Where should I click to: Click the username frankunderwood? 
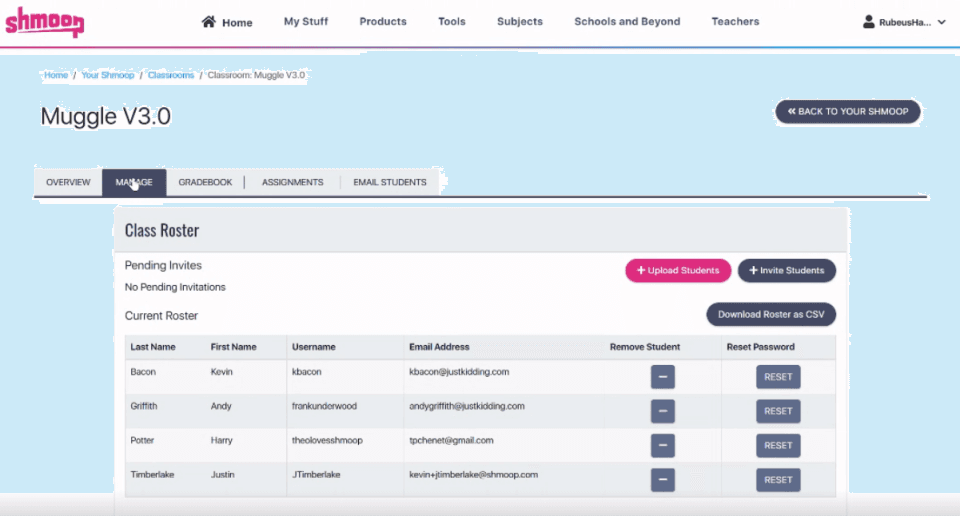[x=324, y=406]
